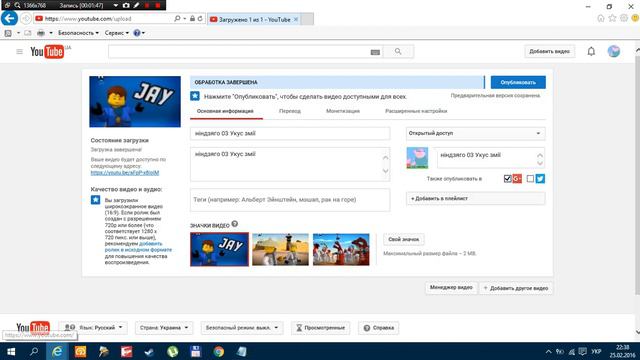Click the IE settings gear icon
This screenshot has height=360, width=640.
coord(624,18)
